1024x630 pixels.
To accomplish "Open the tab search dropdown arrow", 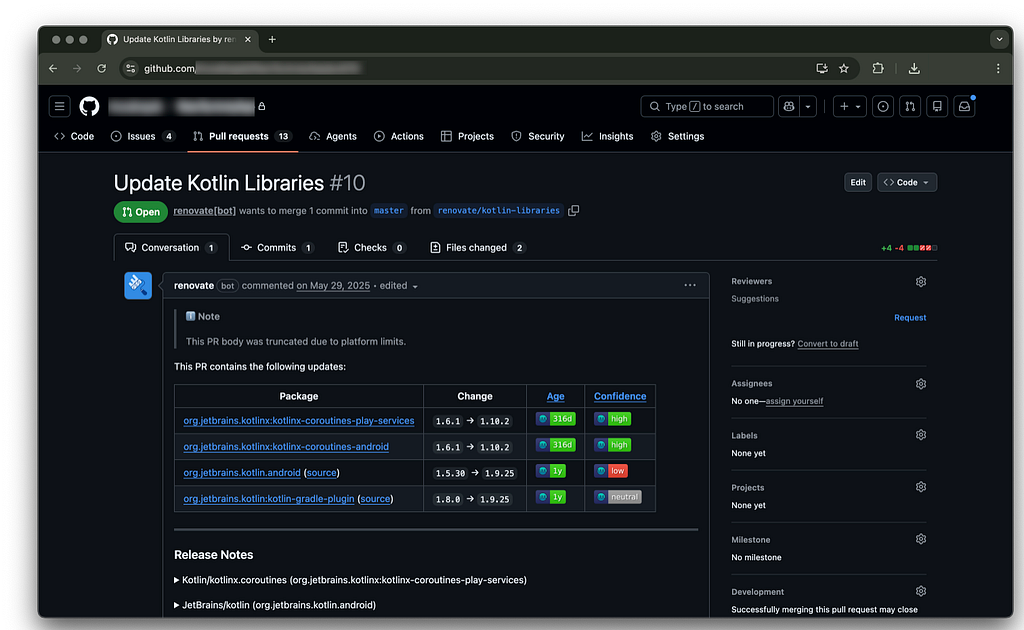I will pos(999,39).
